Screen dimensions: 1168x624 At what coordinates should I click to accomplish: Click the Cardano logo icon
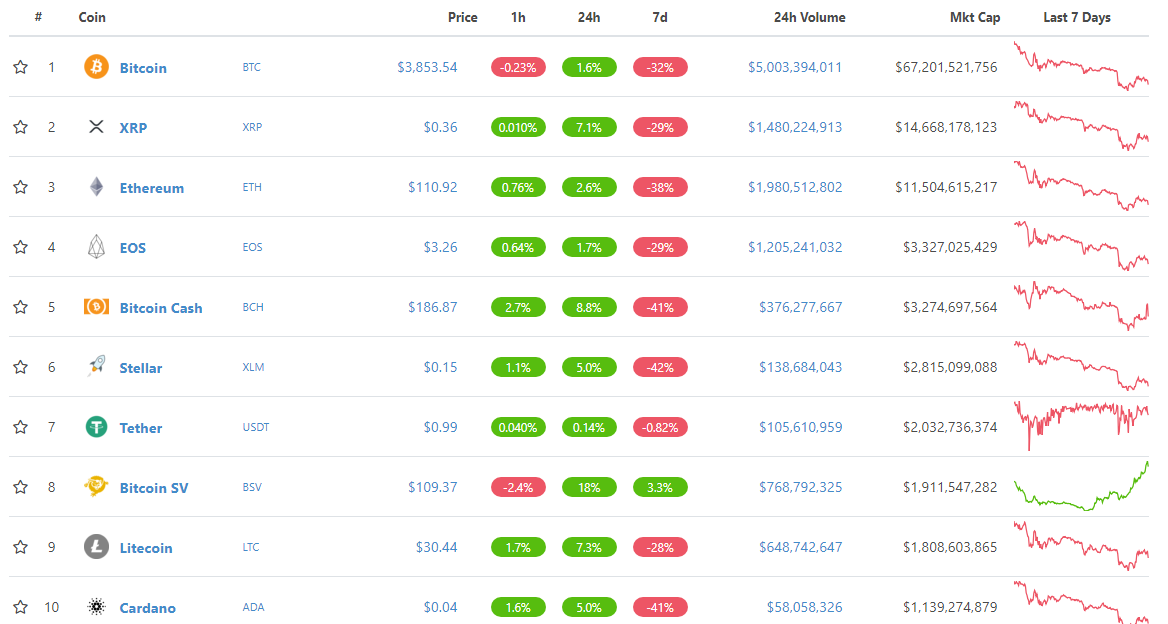(96, 607)
